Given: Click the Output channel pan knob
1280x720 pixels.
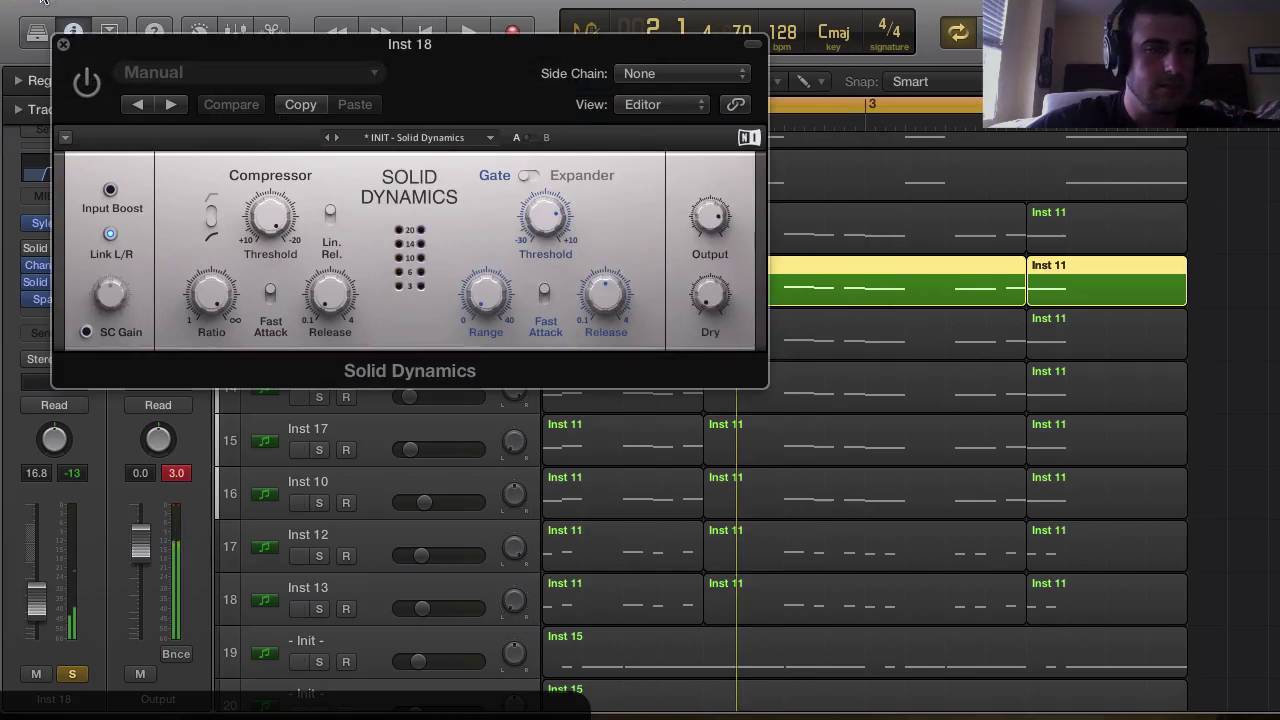Looking at the screenshot, I should tap(158, 439).
